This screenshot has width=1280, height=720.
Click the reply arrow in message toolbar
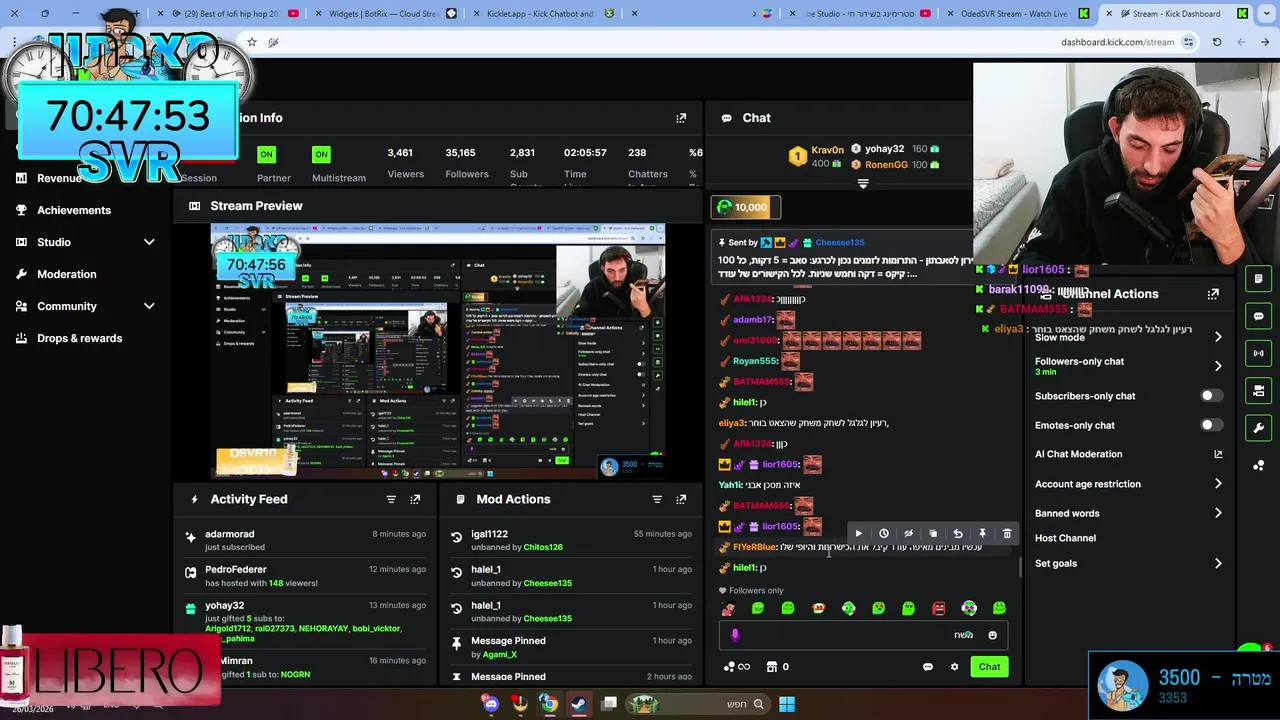pos(958,534)
